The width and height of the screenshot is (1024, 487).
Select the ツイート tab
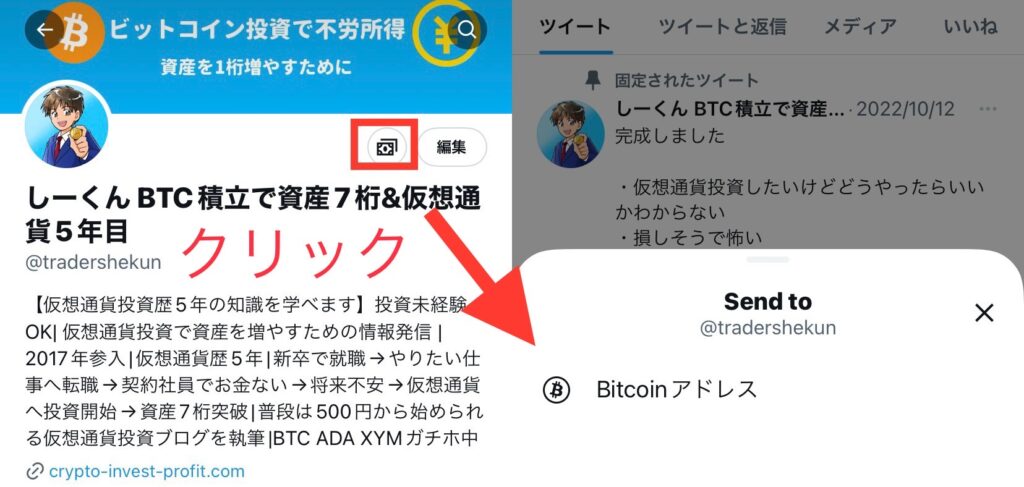(575, 27)
